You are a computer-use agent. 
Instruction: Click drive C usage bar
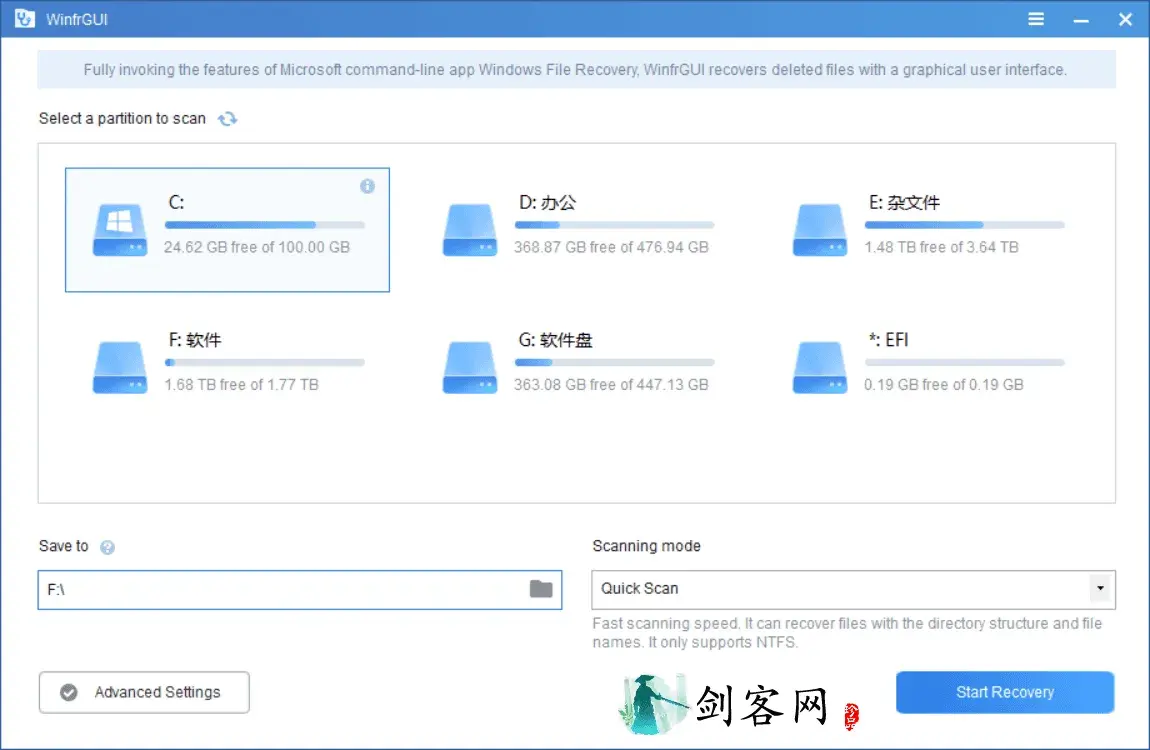[265, 225]
